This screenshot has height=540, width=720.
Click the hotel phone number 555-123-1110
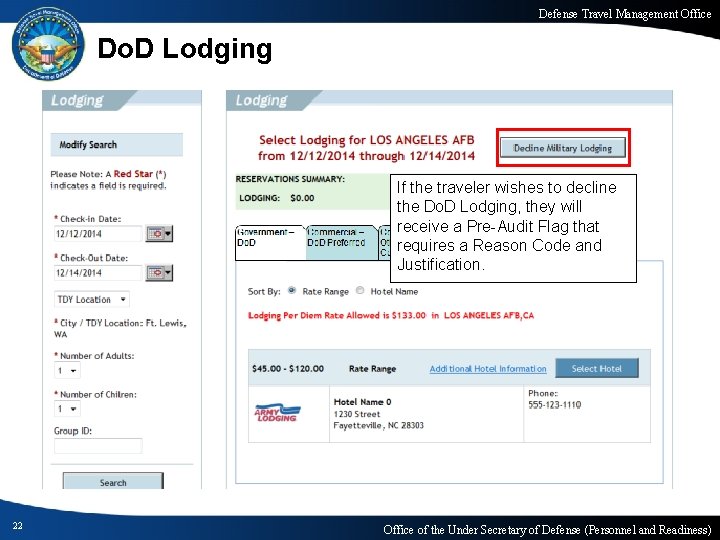point(554,405)
